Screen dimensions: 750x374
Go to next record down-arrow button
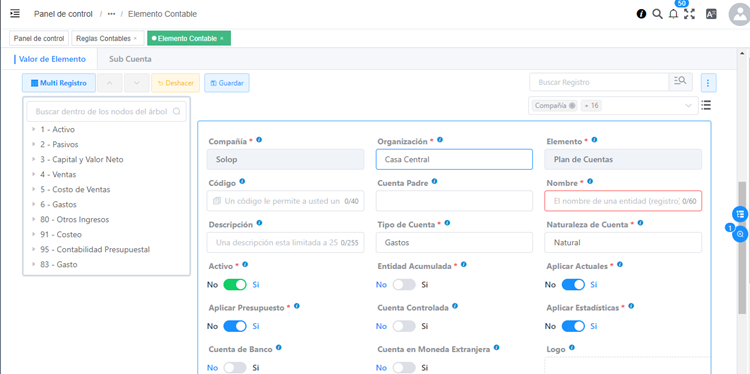point(137,83)
